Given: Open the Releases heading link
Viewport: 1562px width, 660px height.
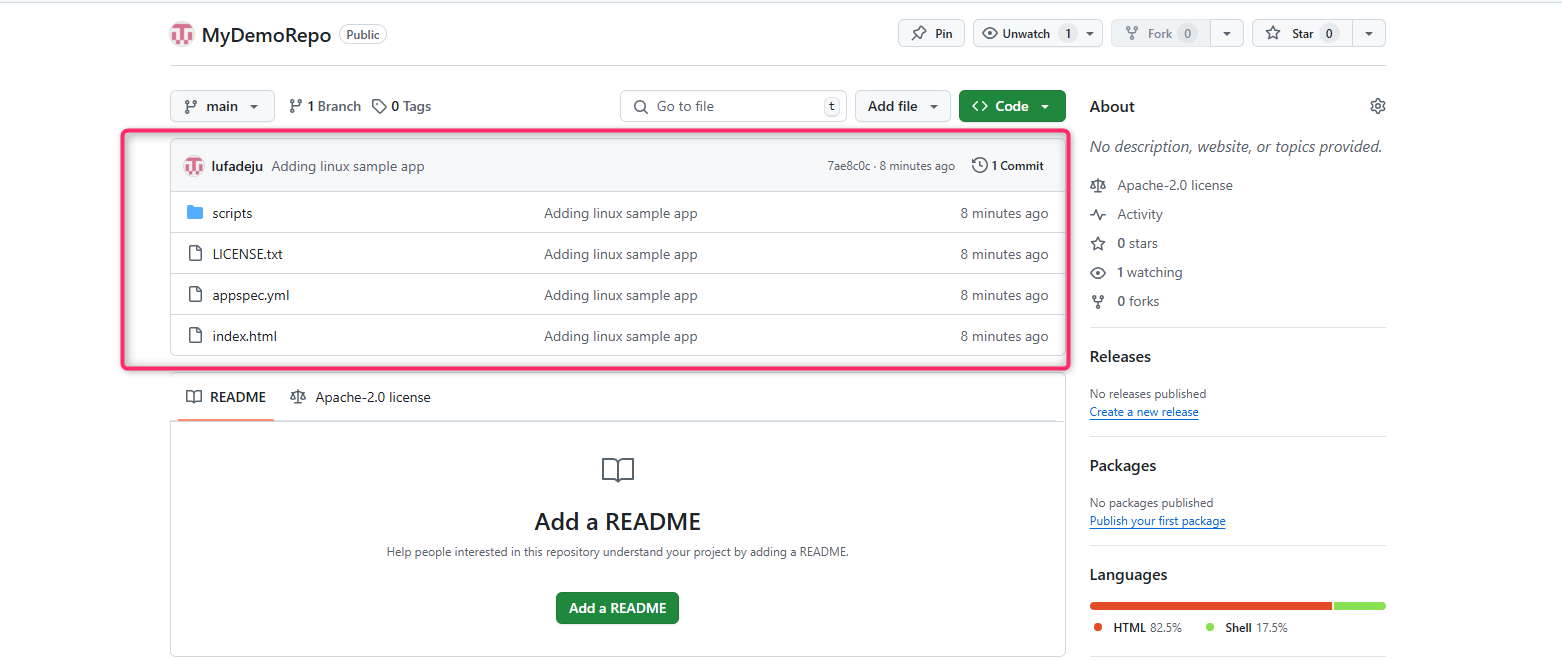Looking at the screenshot, I should click(1120, 357).
